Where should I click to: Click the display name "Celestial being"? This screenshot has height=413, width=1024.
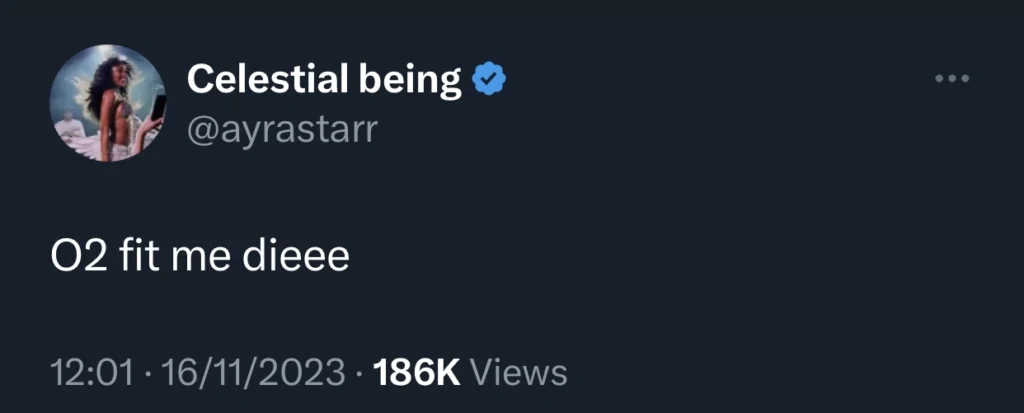pyautogui.click(x=324, y=79)
